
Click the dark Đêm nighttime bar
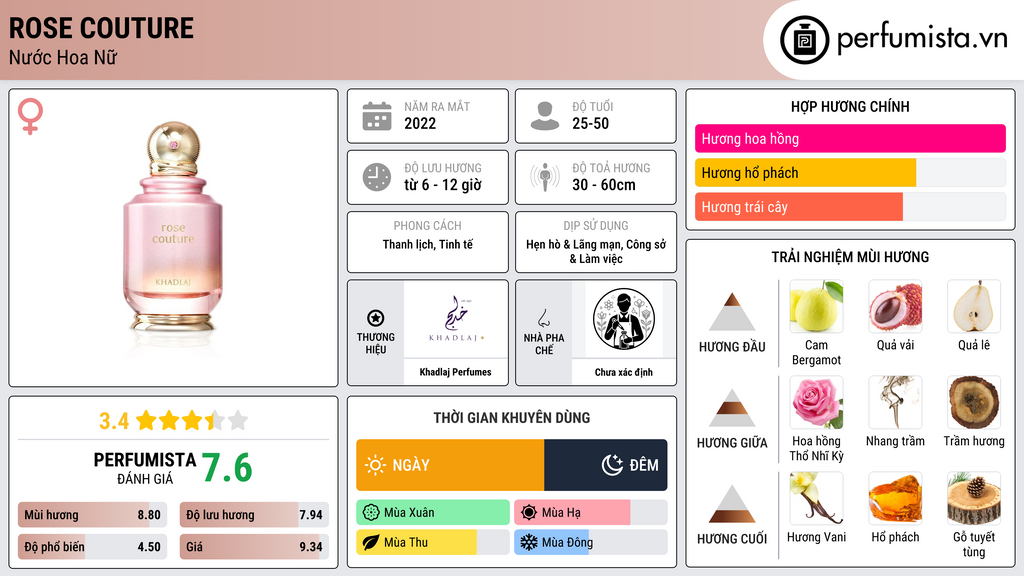pyautogui.click(x=605, y=465)
